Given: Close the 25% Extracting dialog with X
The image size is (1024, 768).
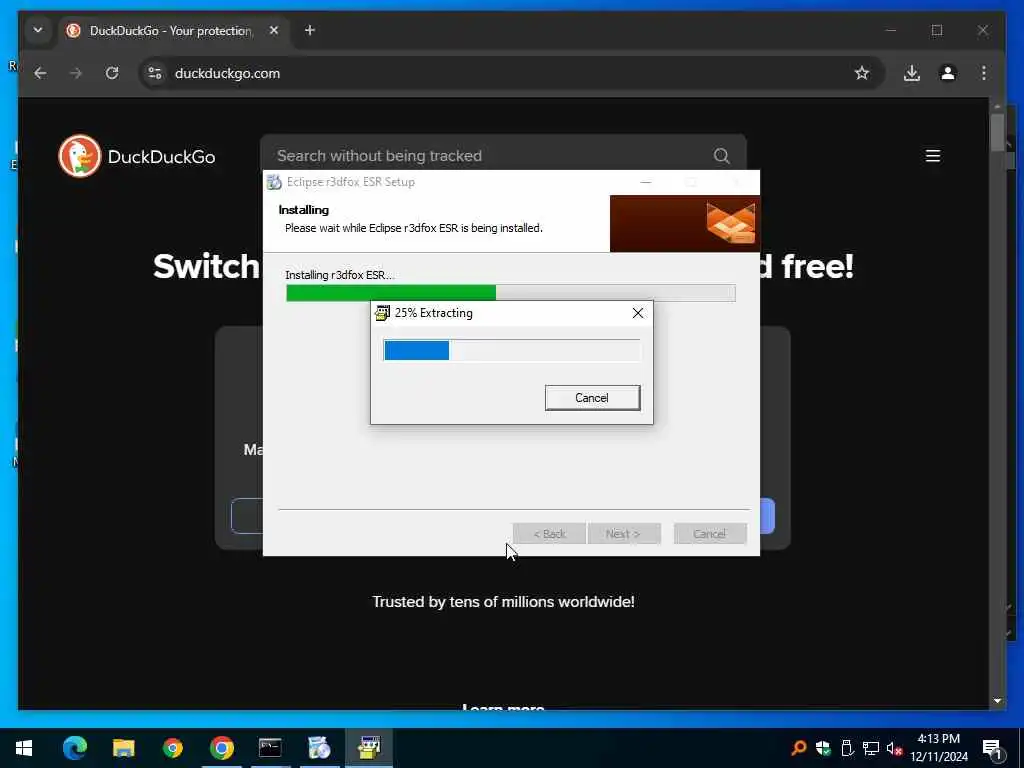Looking at the screenshot, I should pyautogui.click(x=638, y=313).
